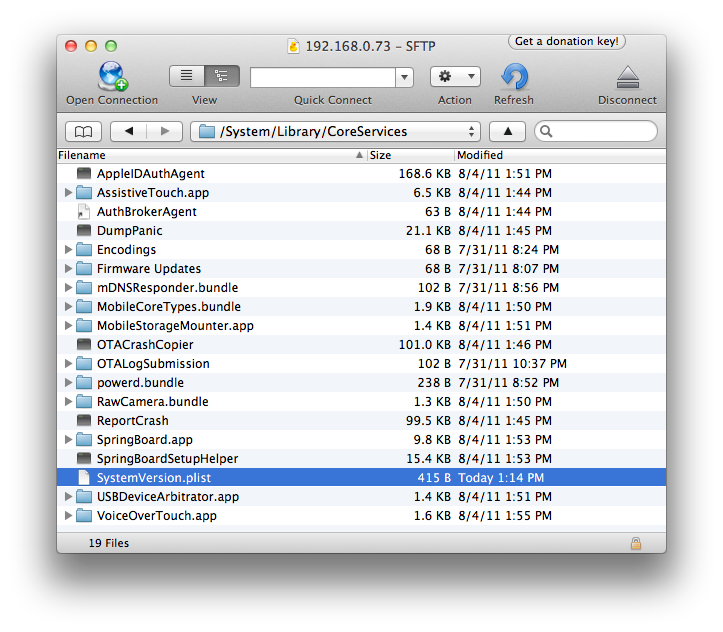Viewport: 723px width, 632px height.
Task: Refresh the directory listing
Action: pyautogui.click(x=514, y=77)
